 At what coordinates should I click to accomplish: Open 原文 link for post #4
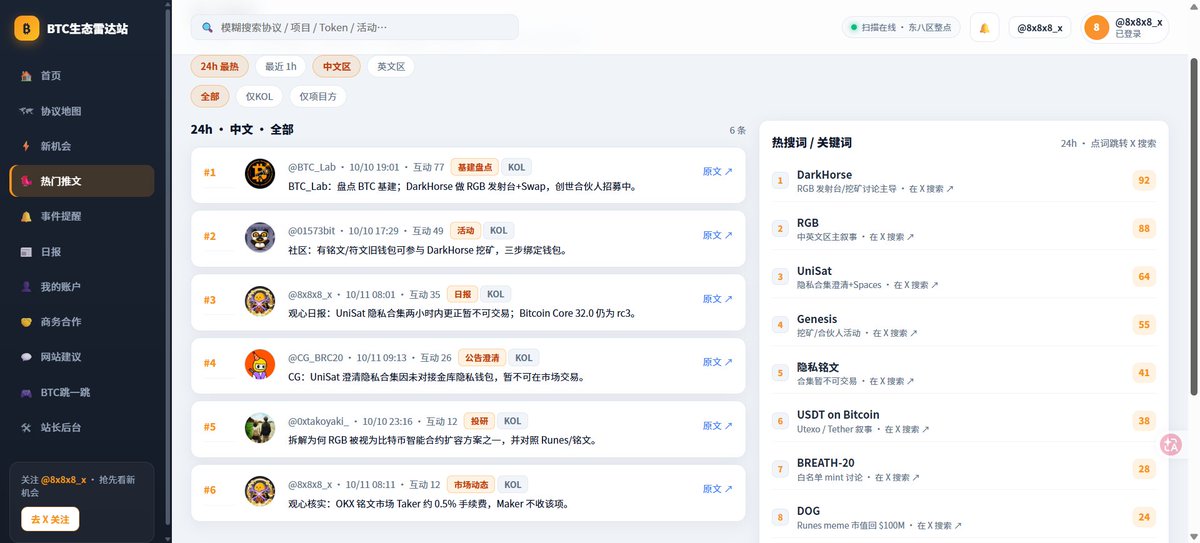[718, 362]
